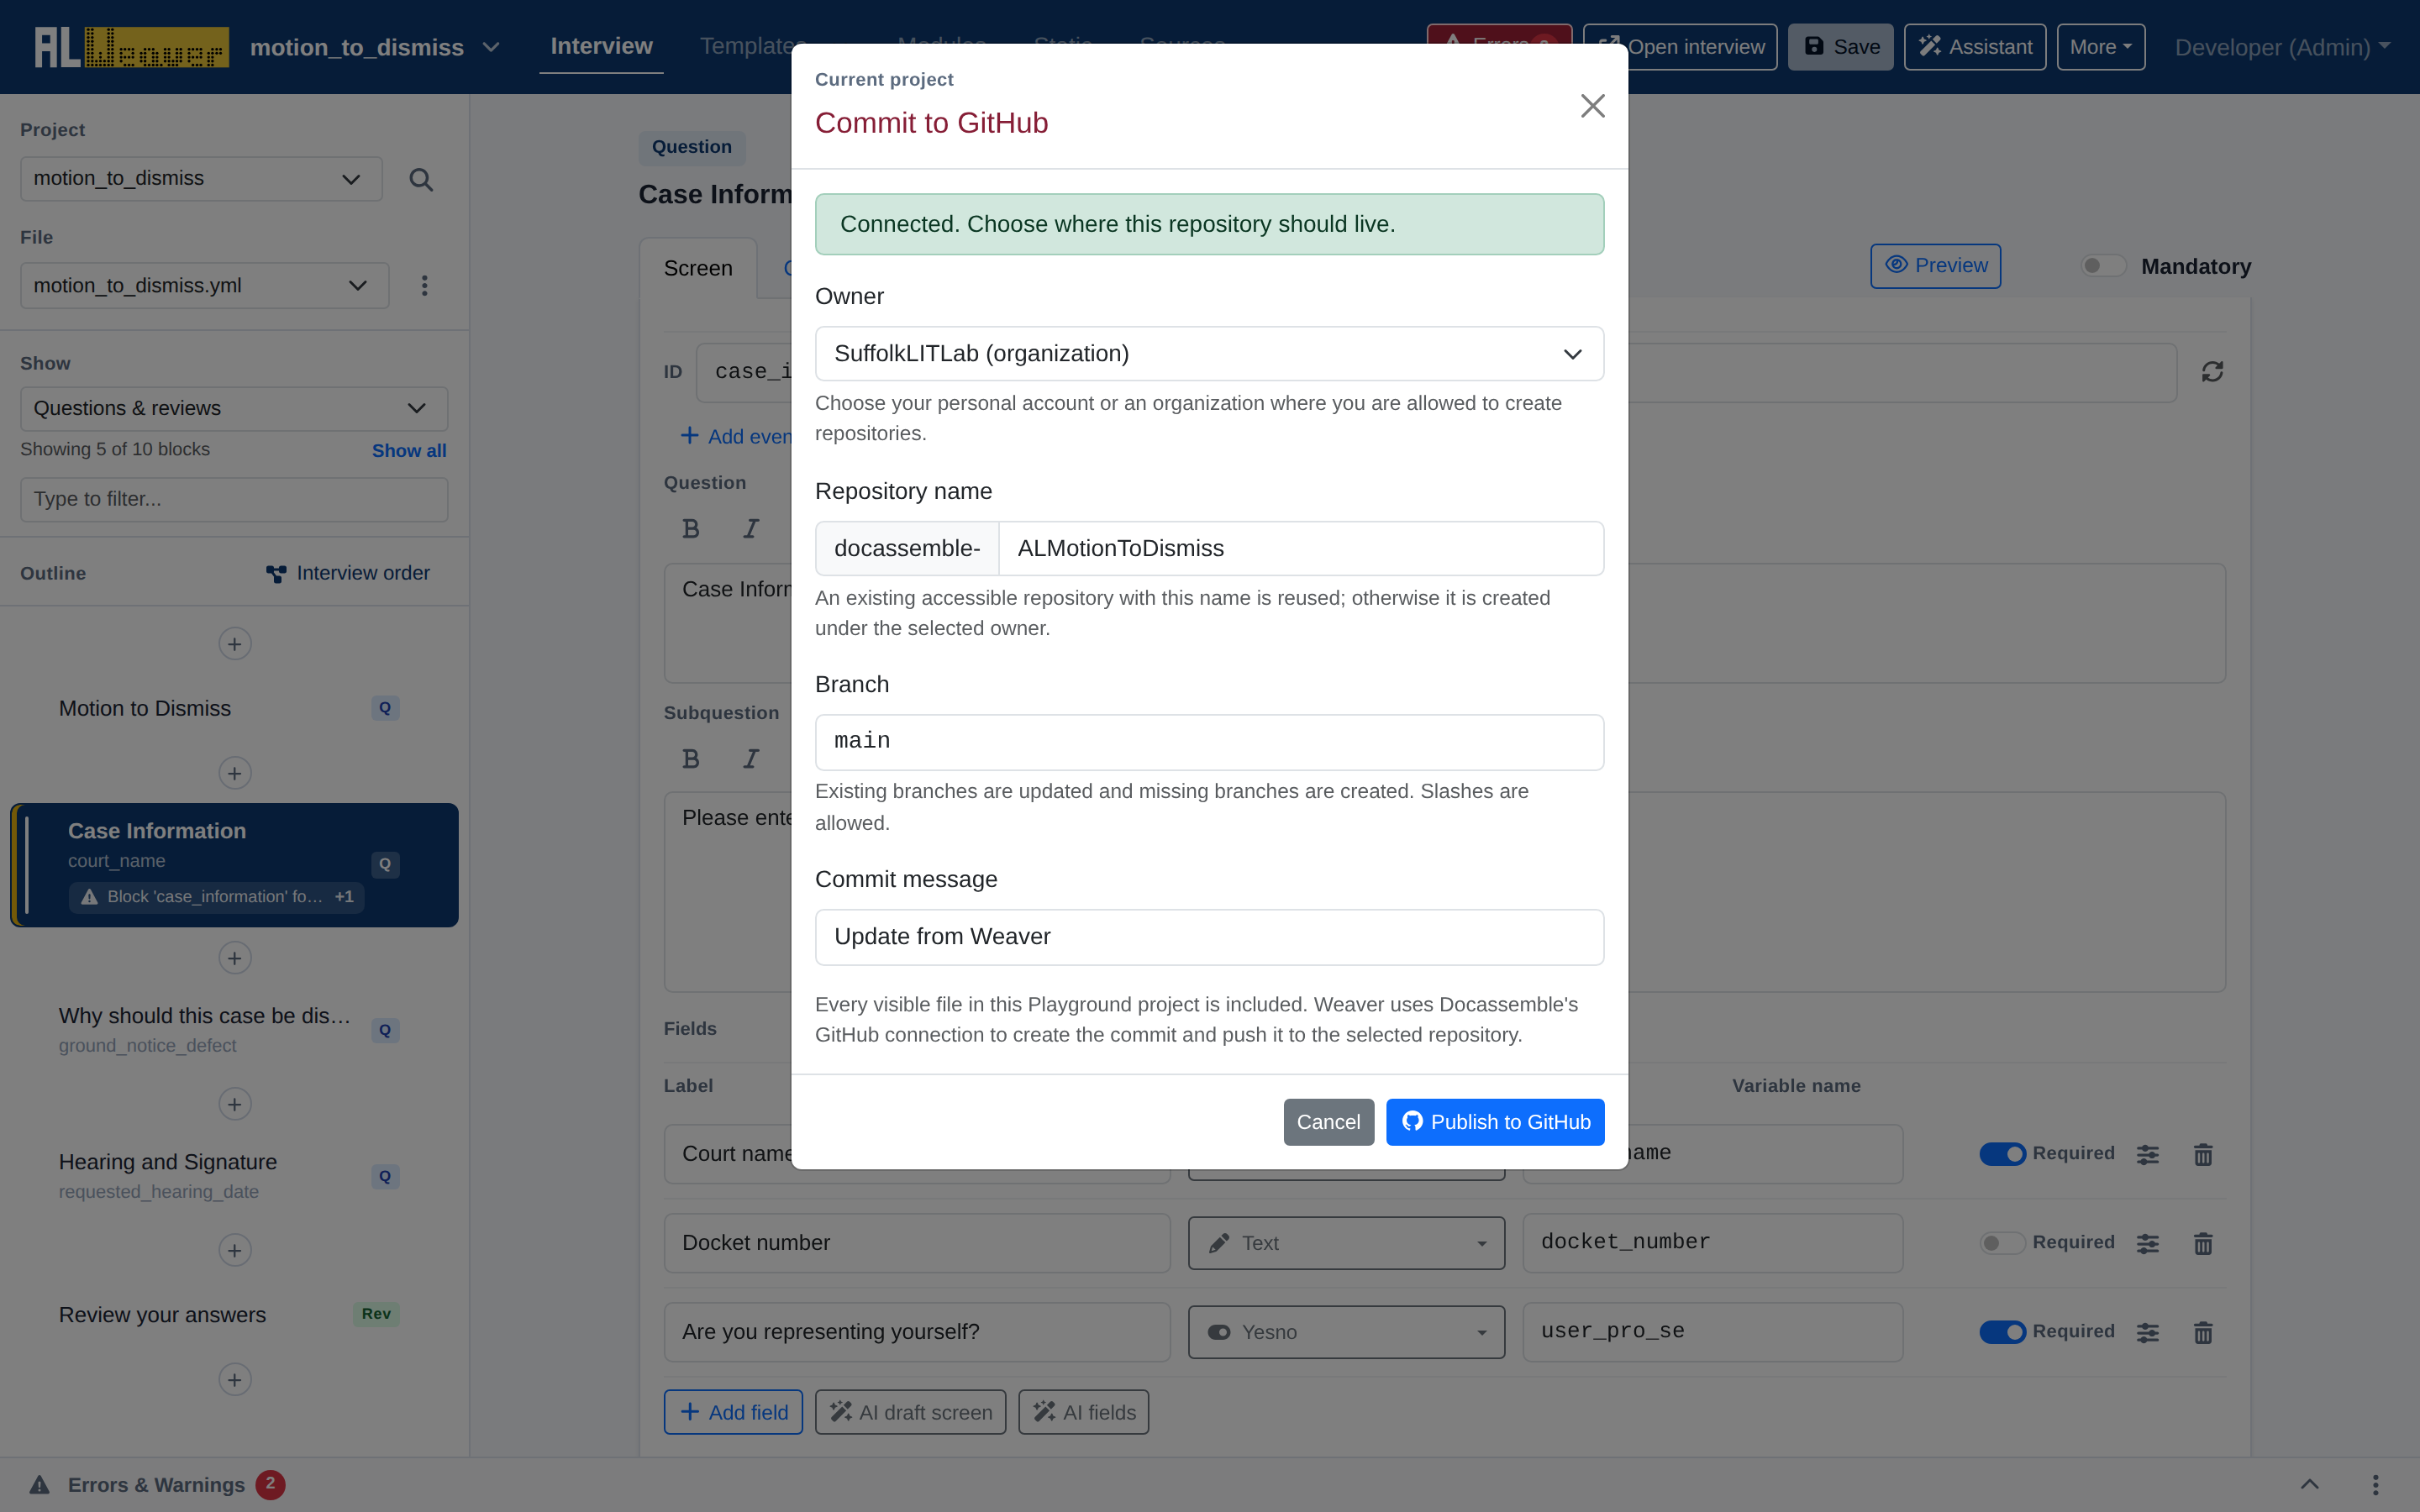Open file options three-dot menu

tap(424, 286)
